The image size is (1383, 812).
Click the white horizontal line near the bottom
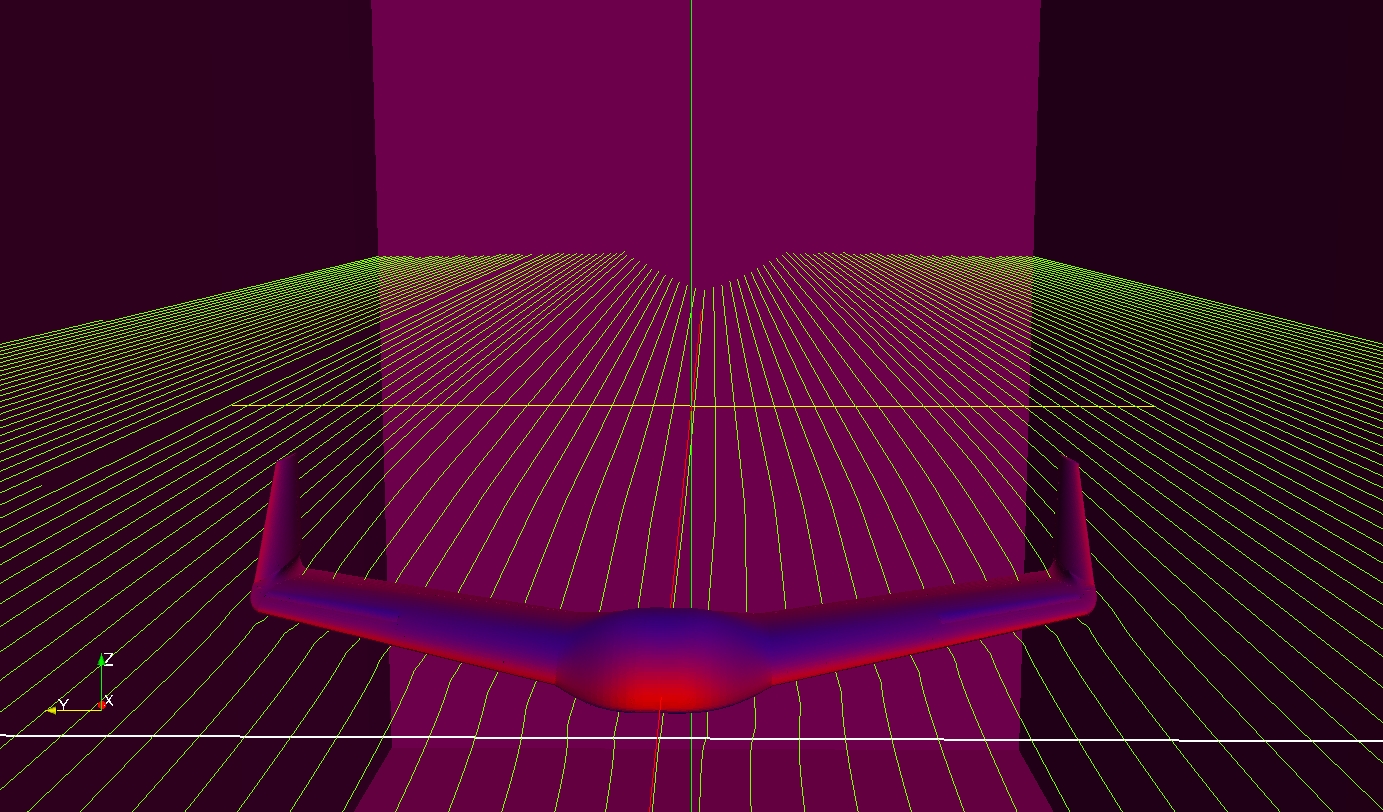click(200, 736)
